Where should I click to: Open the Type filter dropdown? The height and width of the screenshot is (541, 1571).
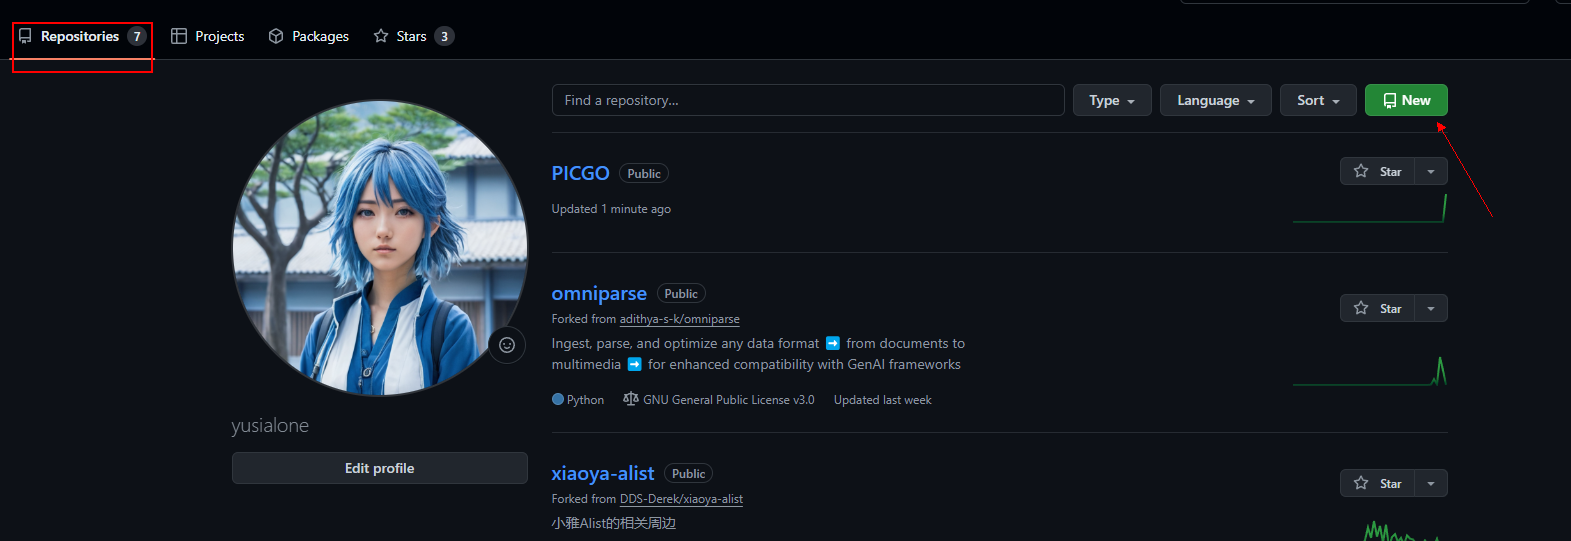pyautogui.click(x=1112, y=100)
